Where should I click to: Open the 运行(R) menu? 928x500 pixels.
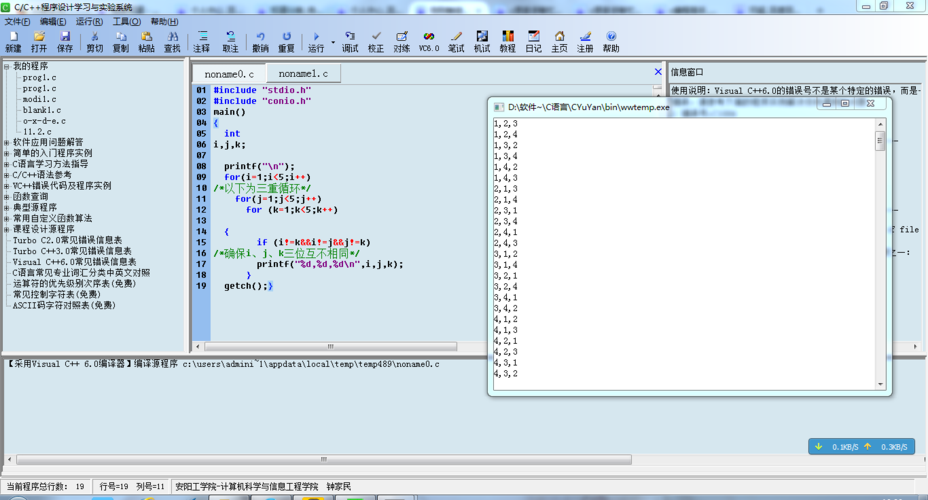(x=89, y=21)
